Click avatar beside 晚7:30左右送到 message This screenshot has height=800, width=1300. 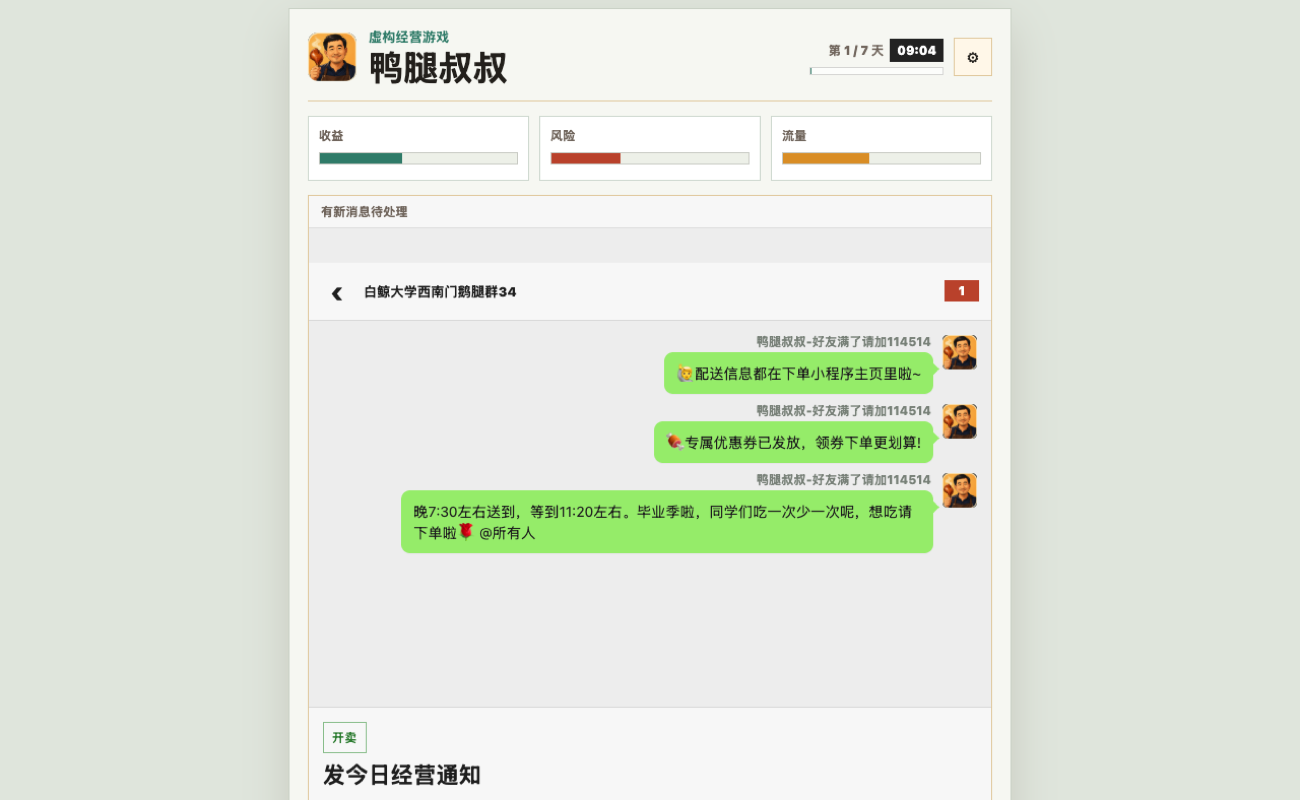[x=959, y=490]
